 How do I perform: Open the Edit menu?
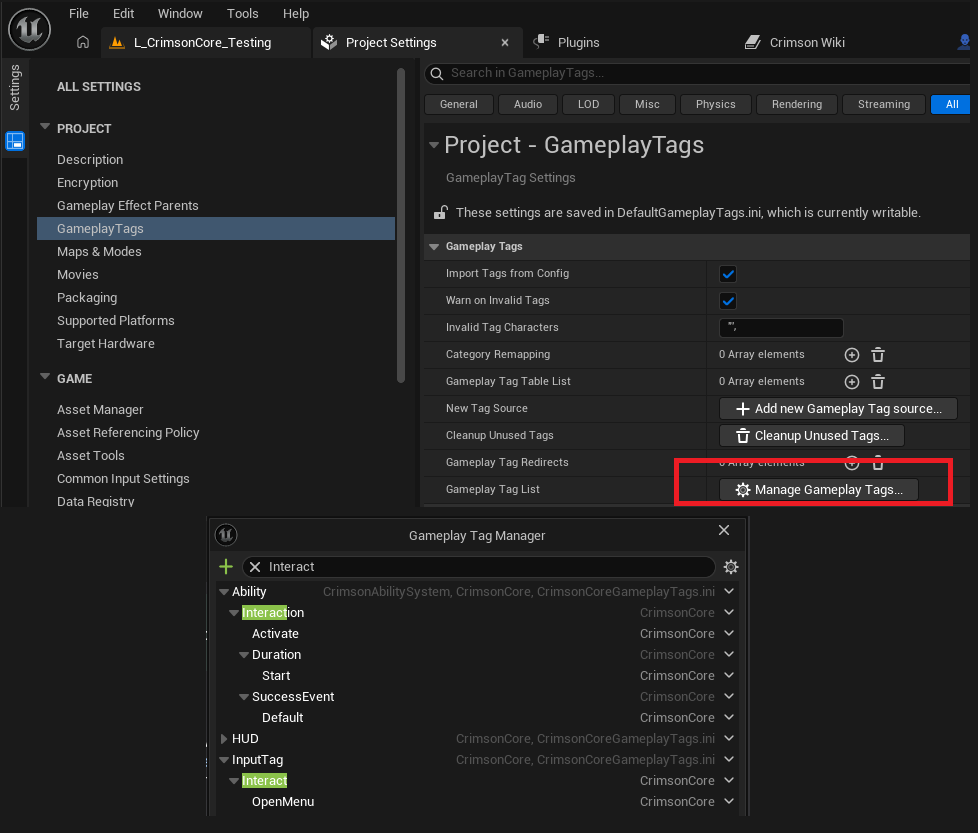(x=123, y=14)
